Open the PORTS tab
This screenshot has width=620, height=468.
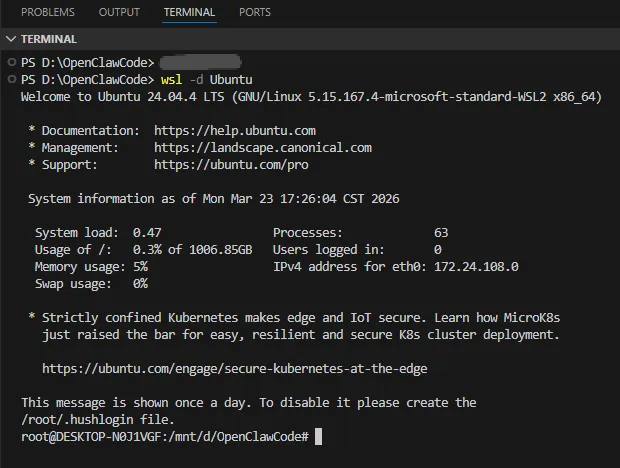[x=255, y=12]
